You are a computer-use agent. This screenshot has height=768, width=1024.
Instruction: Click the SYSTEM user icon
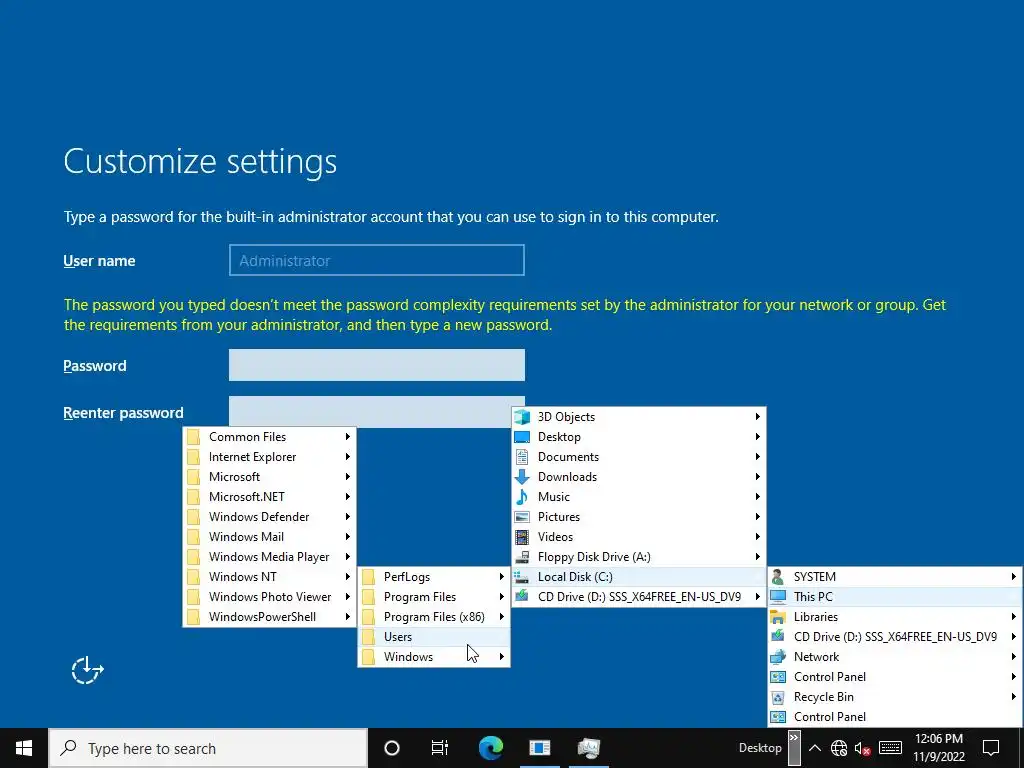click(778, 577)
